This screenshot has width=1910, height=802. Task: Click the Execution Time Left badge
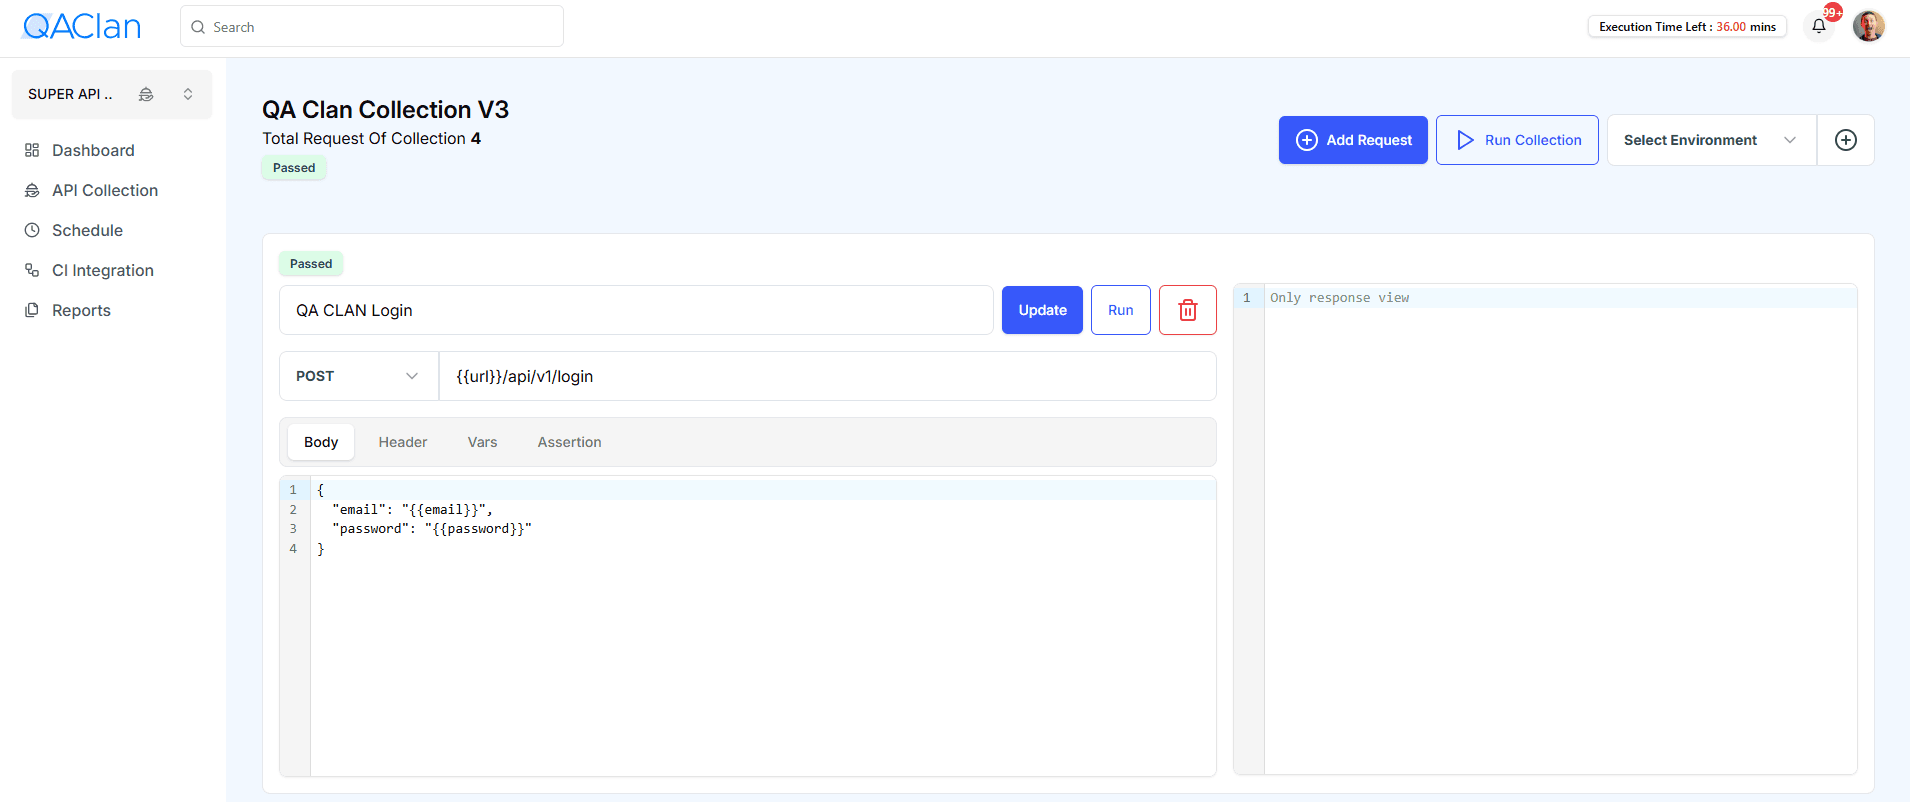[x=1687, y=27]
